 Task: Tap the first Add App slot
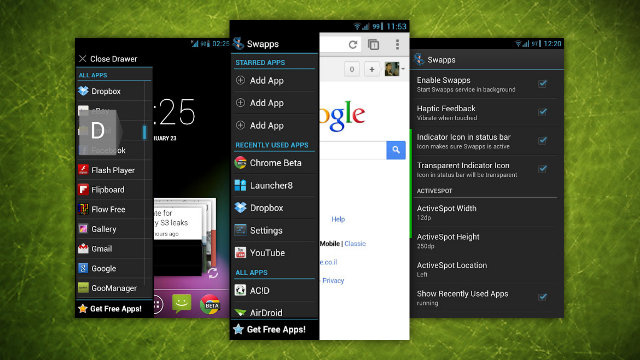(x=274, y=80)
